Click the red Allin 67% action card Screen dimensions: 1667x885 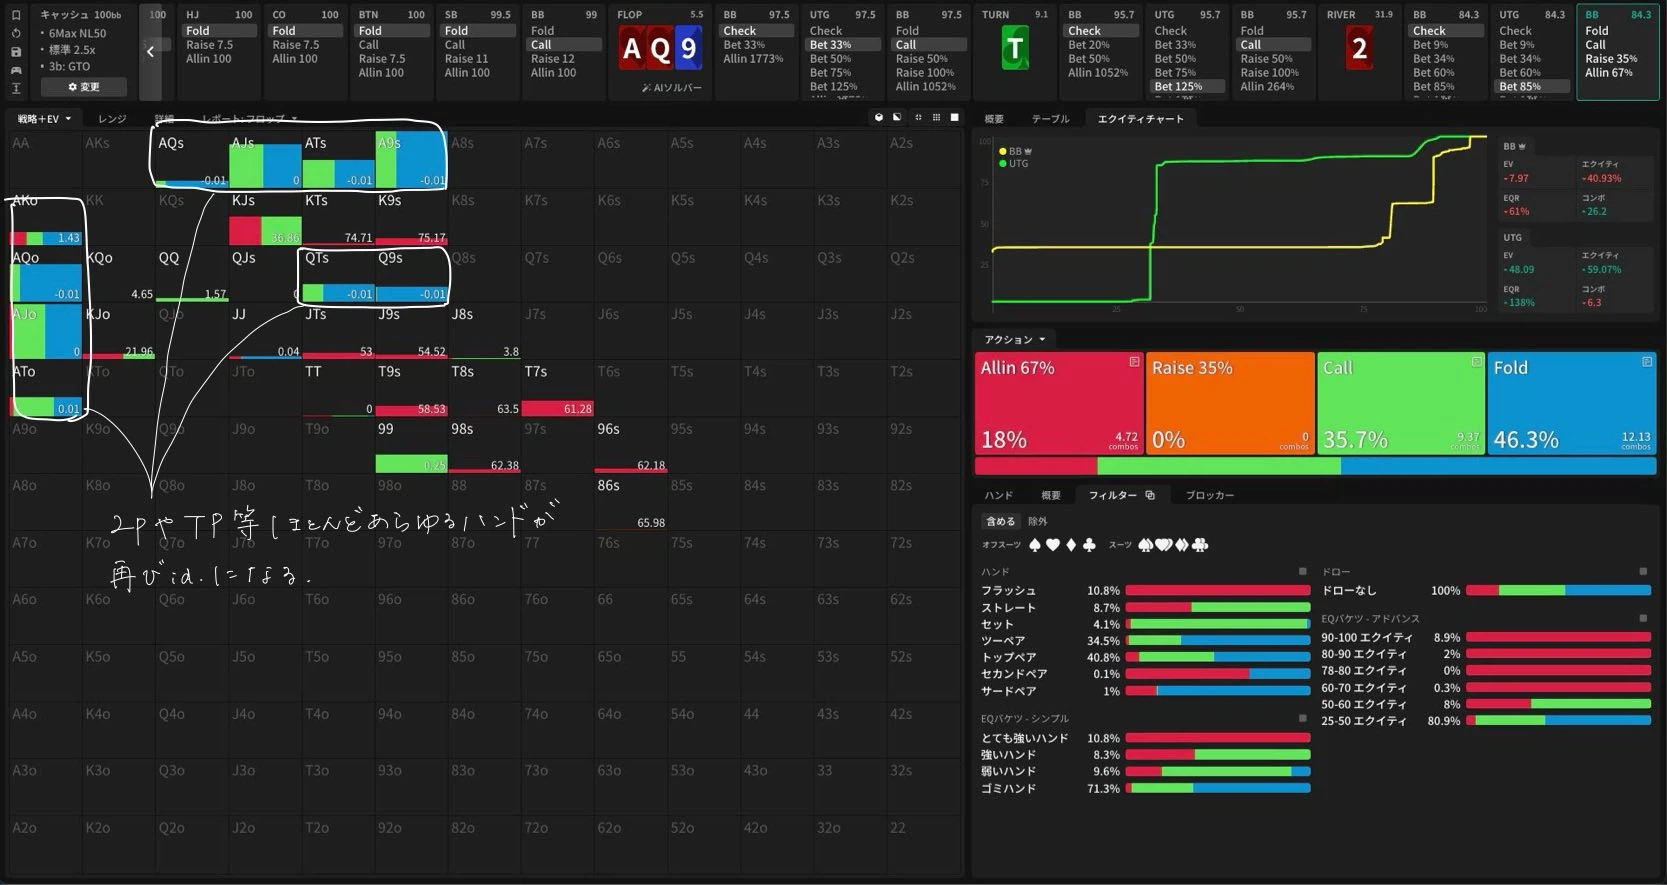[x=1058, y=402]
